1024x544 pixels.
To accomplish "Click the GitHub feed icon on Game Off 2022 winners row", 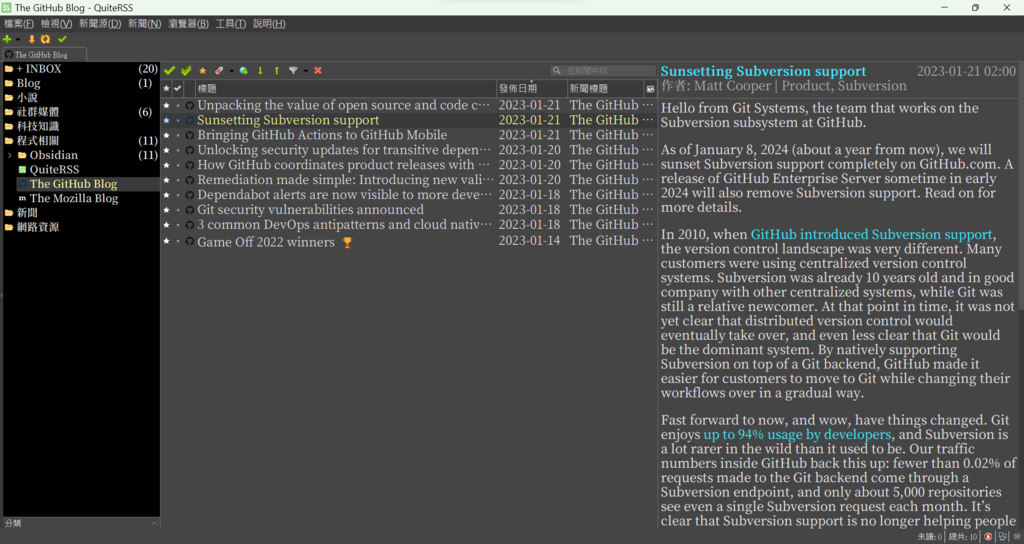I will 190,241.
